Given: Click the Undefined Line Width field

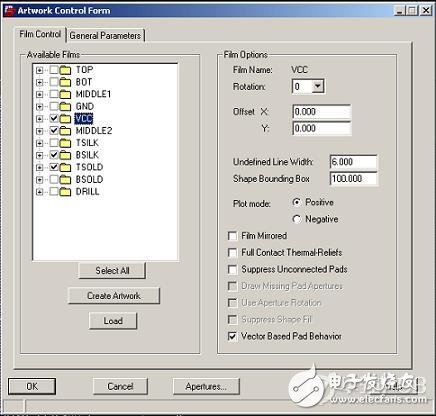Looking at the screenshot, I should (x=353, y=162).
